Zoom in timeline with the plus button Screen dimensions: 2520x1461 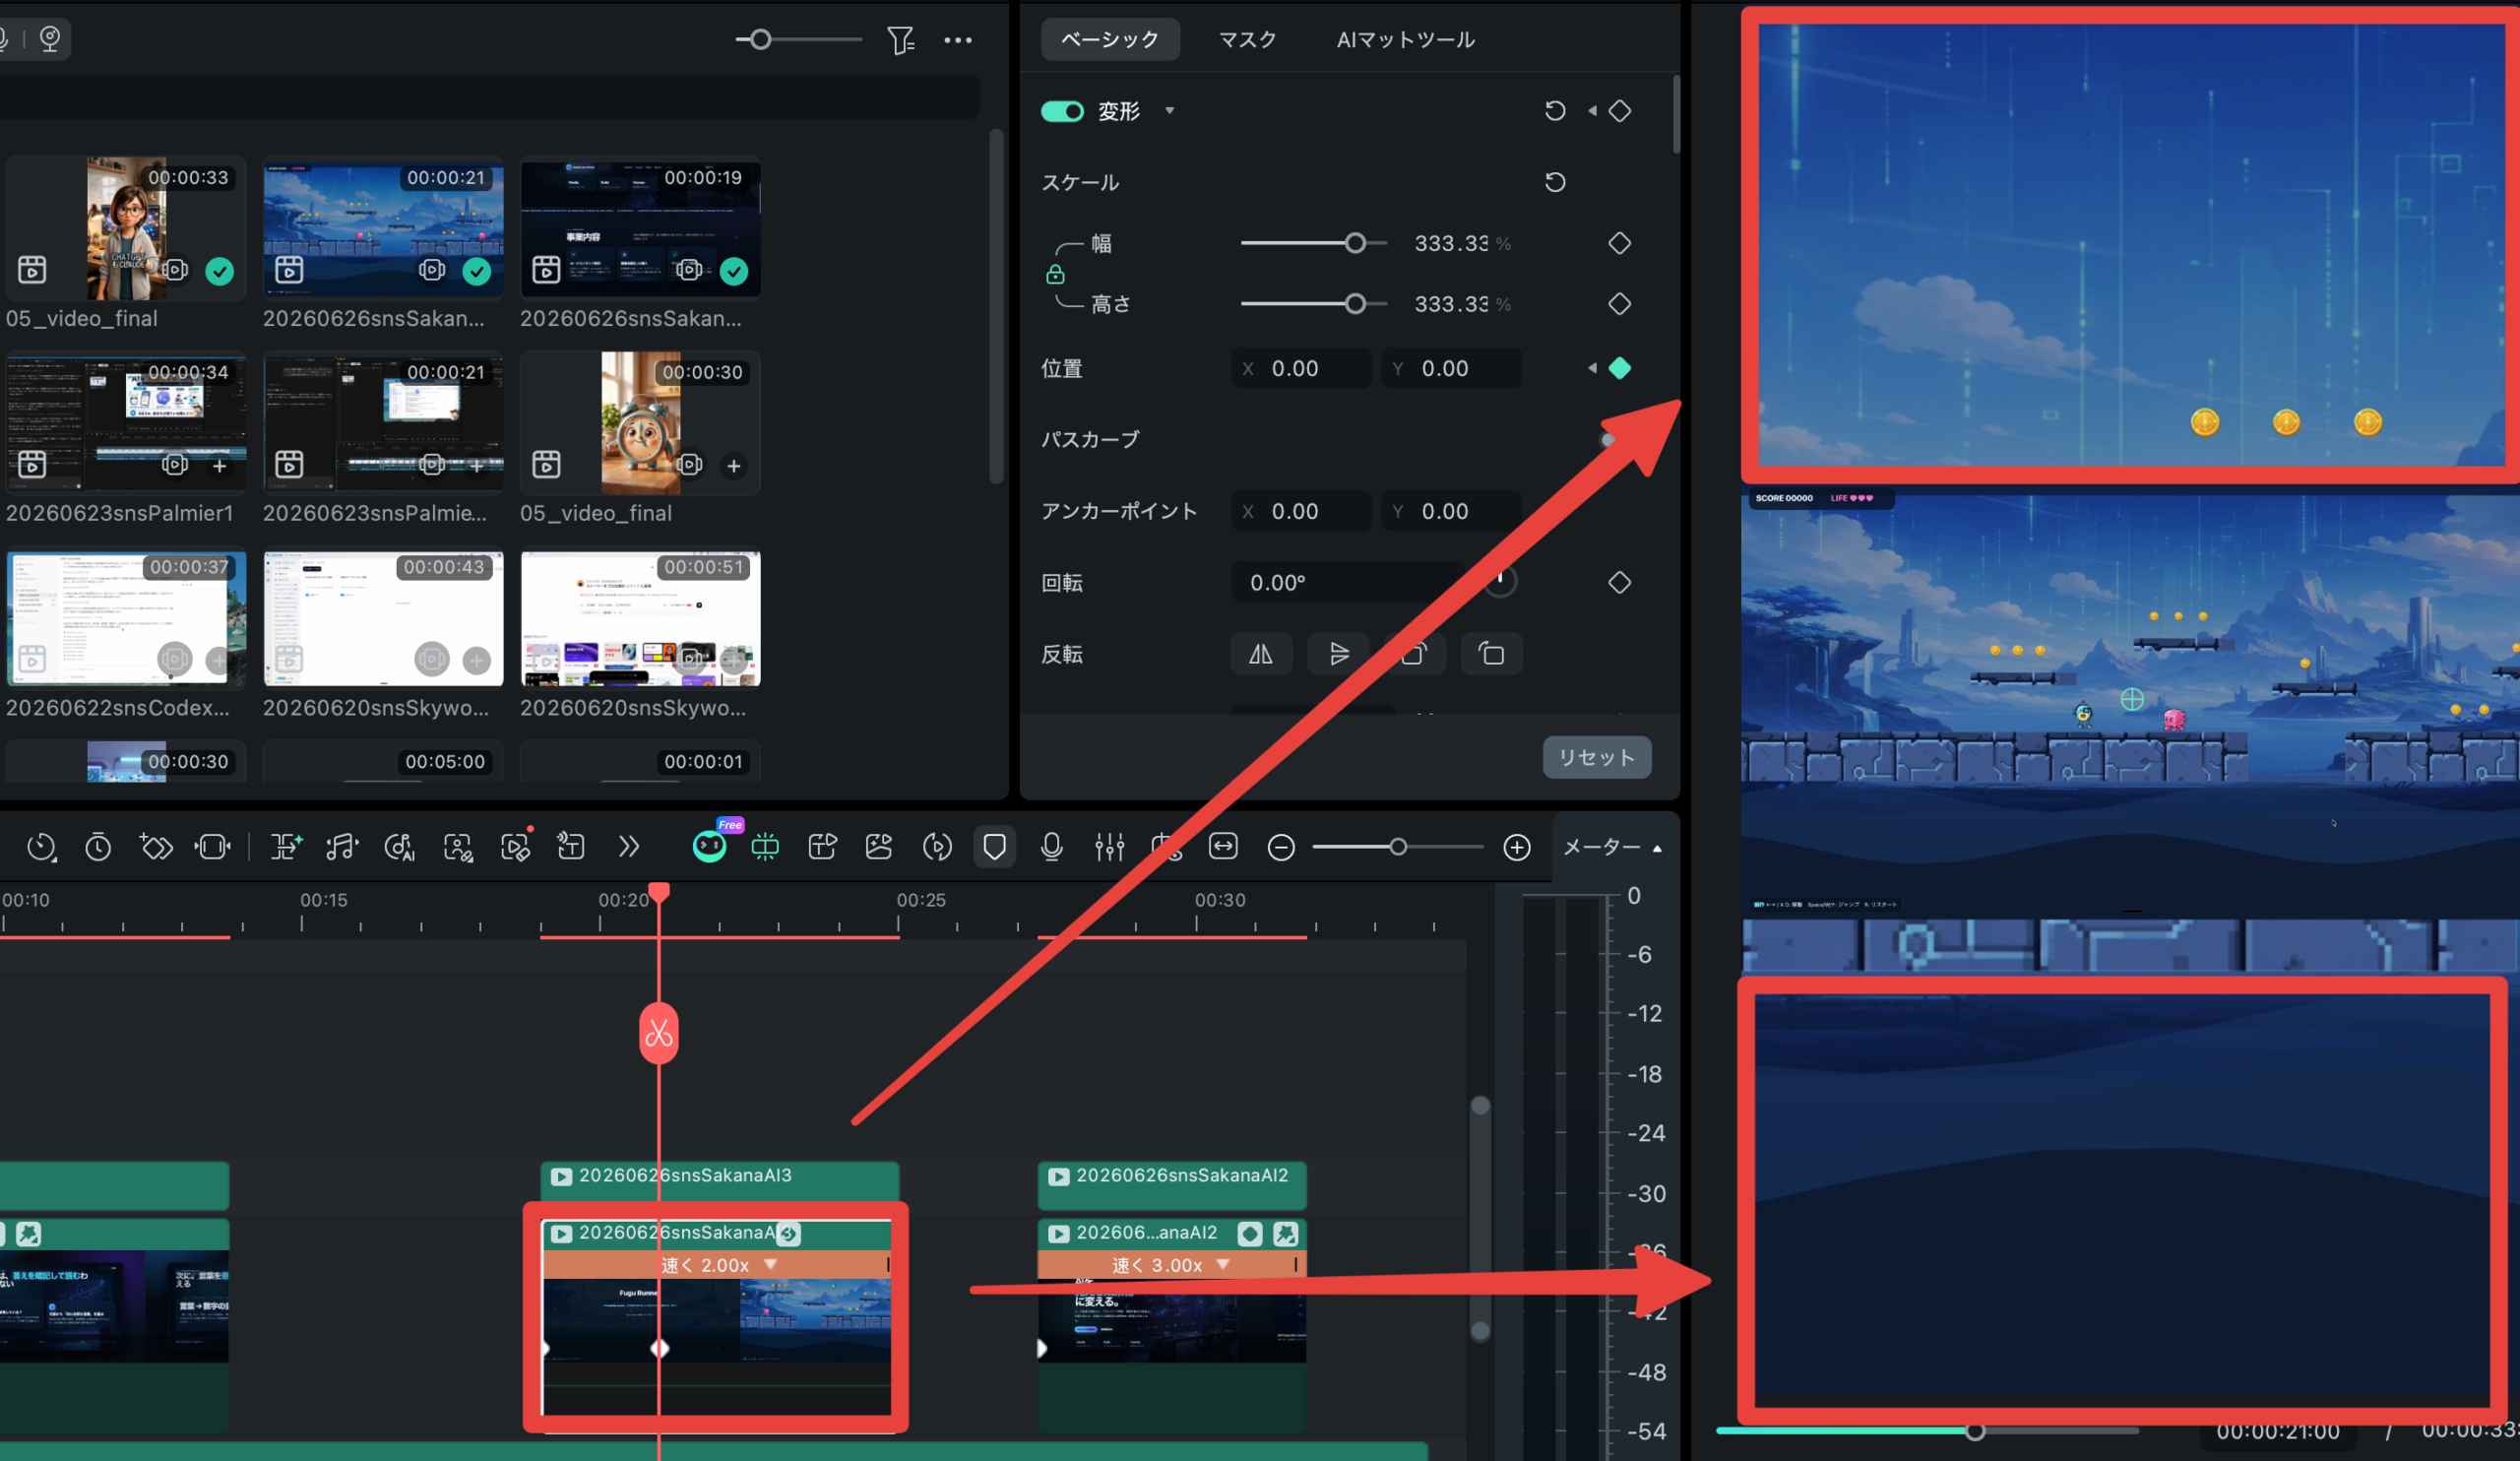pyautogui.click(x=1517, y=848)
